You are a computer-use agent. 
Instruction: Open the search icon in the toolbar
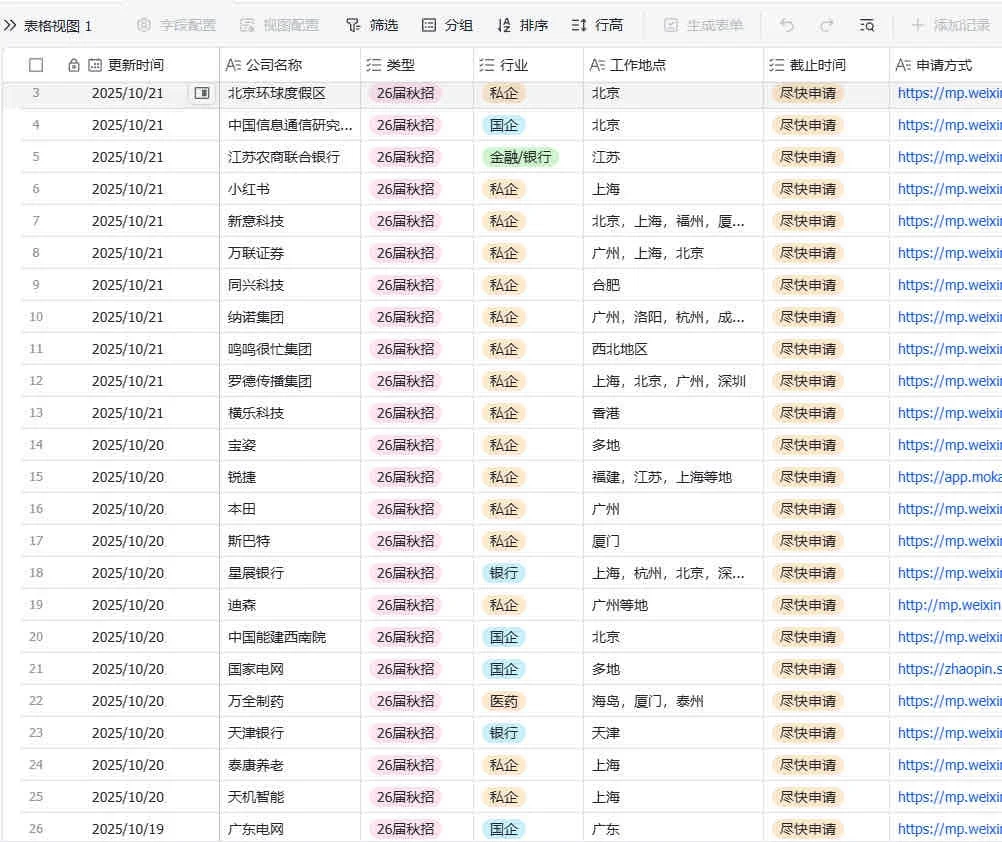point(866,25)
